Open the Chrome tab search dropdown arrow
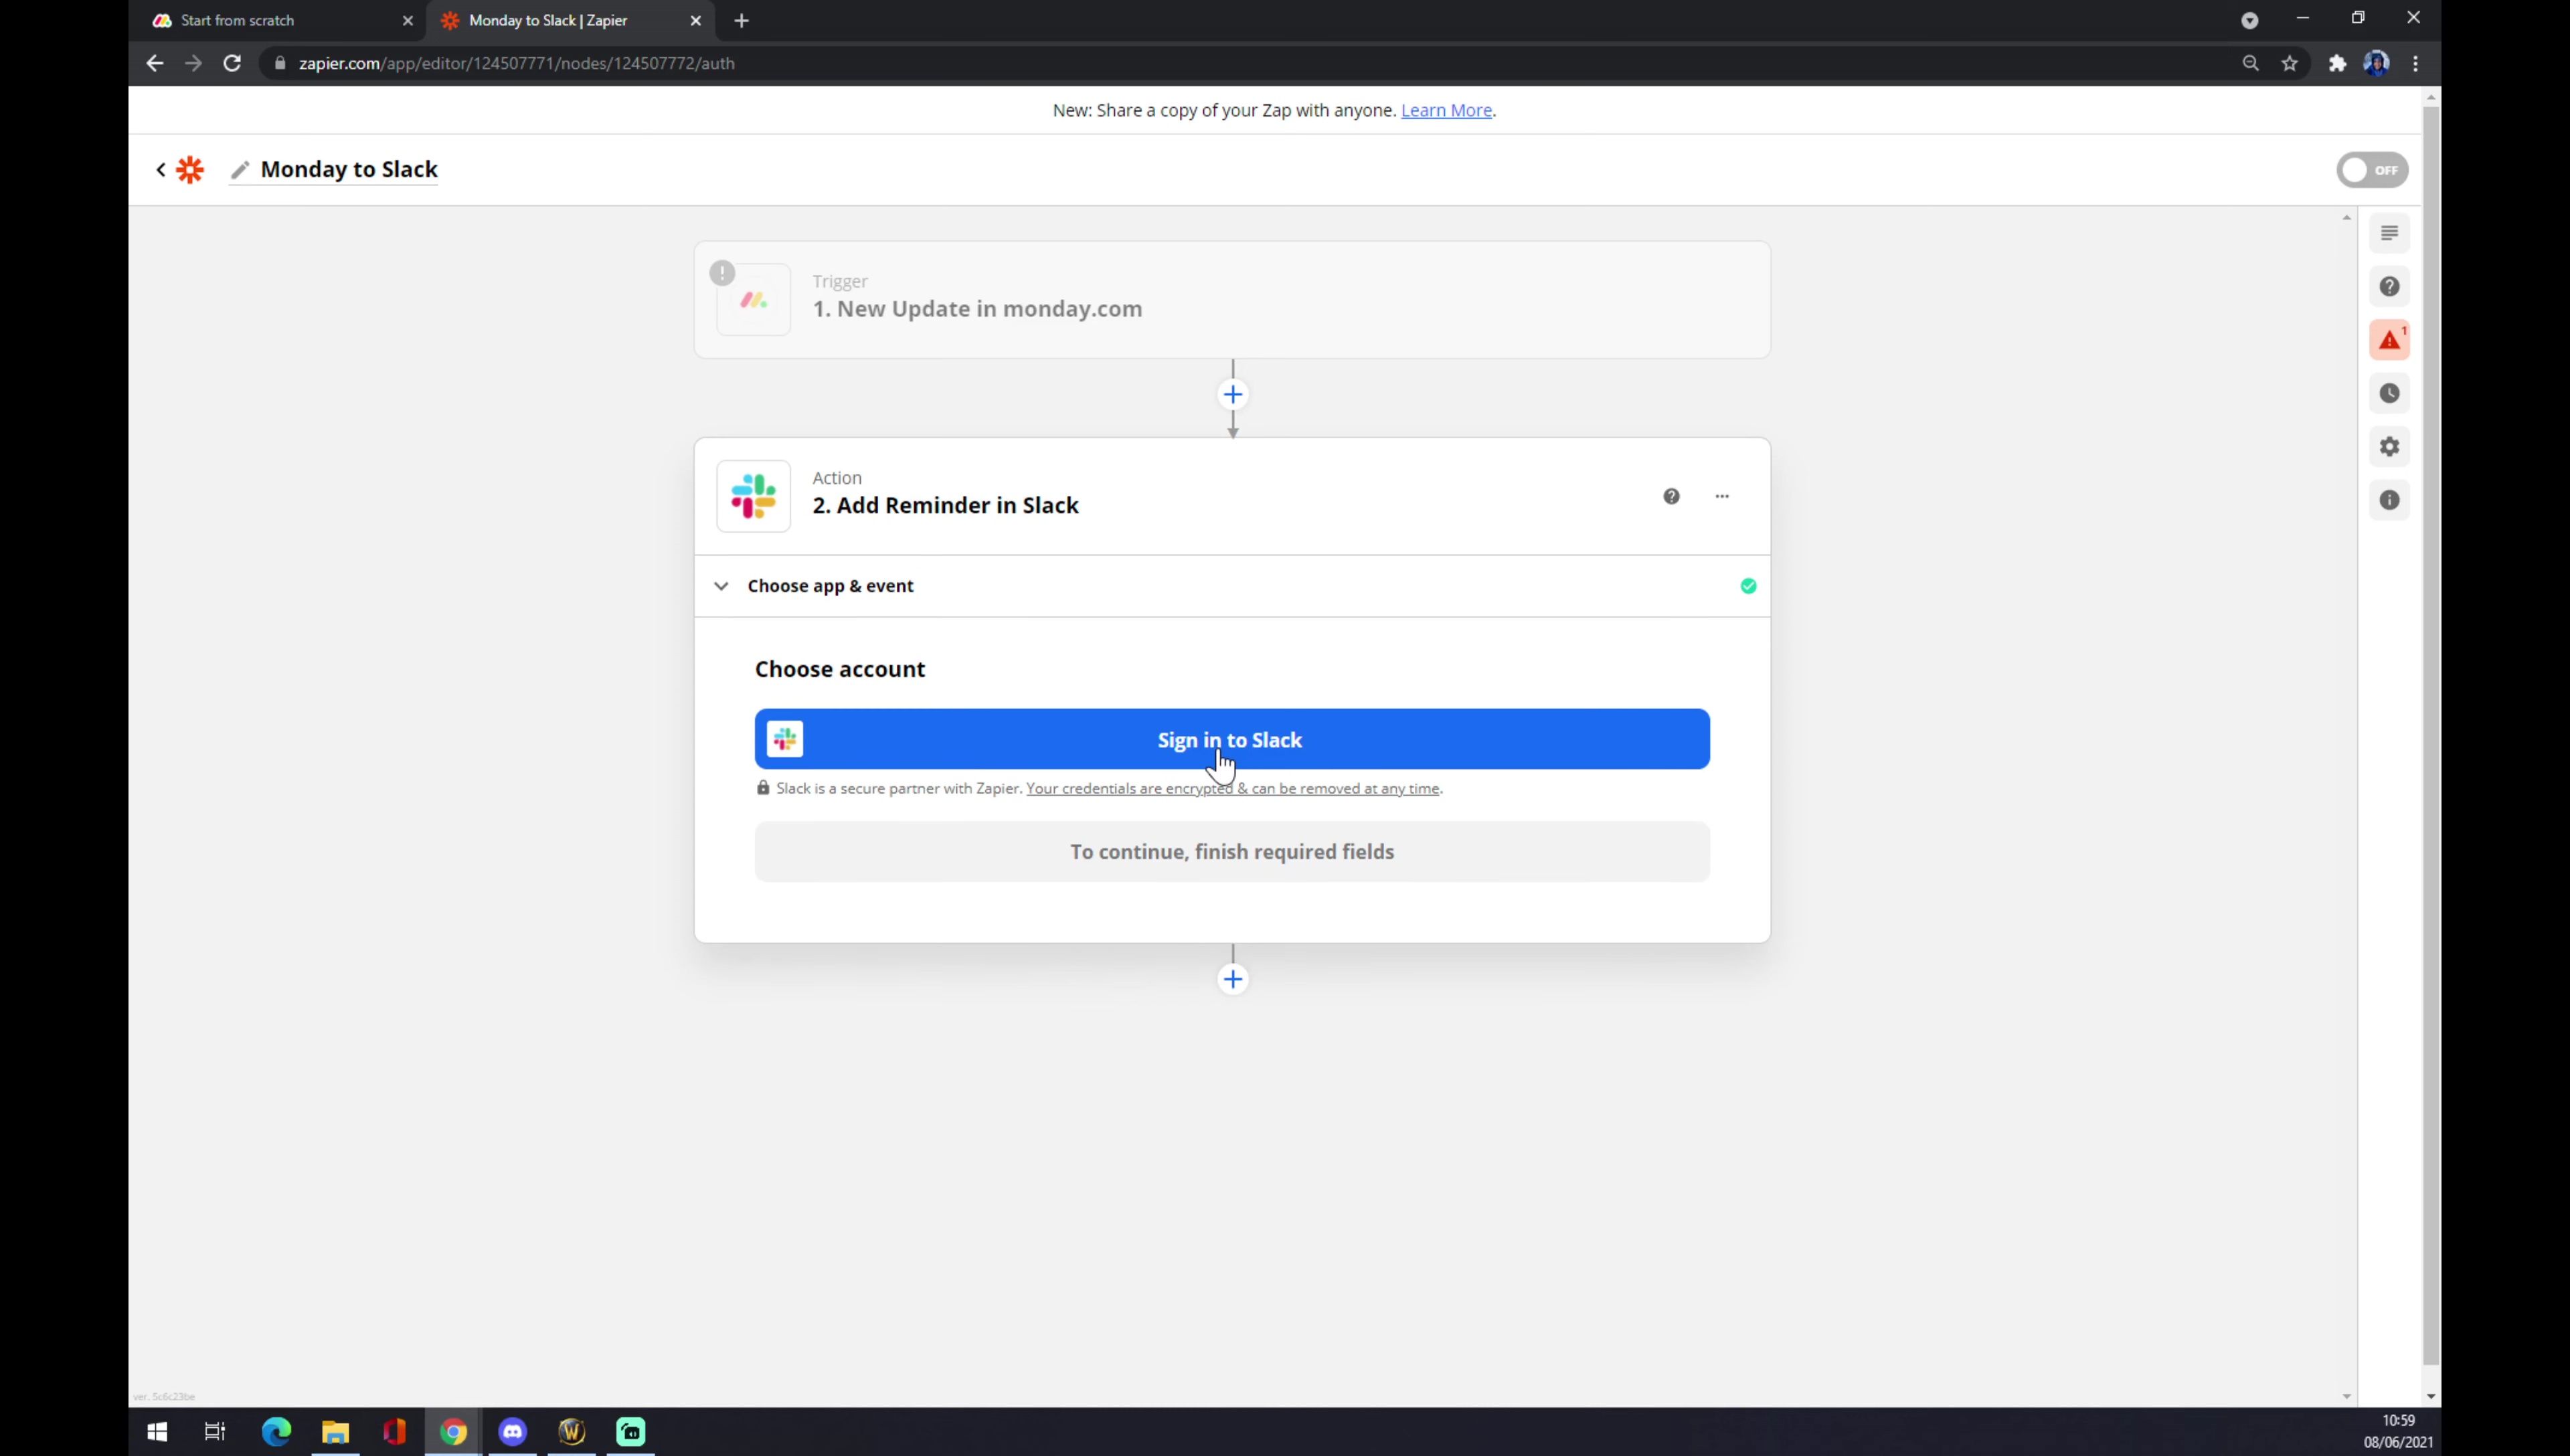Image resolution: width=2570 pixels, height=1456 pixels. 2249,20
